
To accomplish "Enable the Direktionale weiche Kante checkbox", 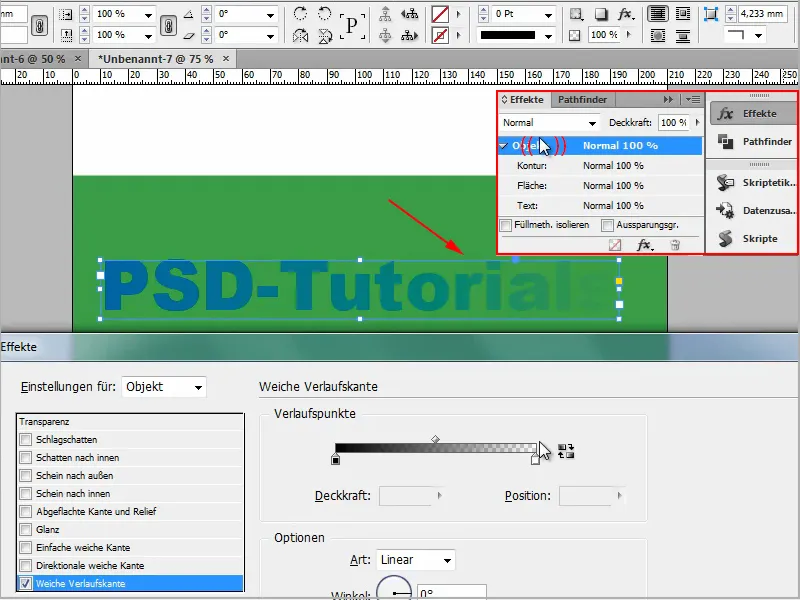I will [26, 565].
